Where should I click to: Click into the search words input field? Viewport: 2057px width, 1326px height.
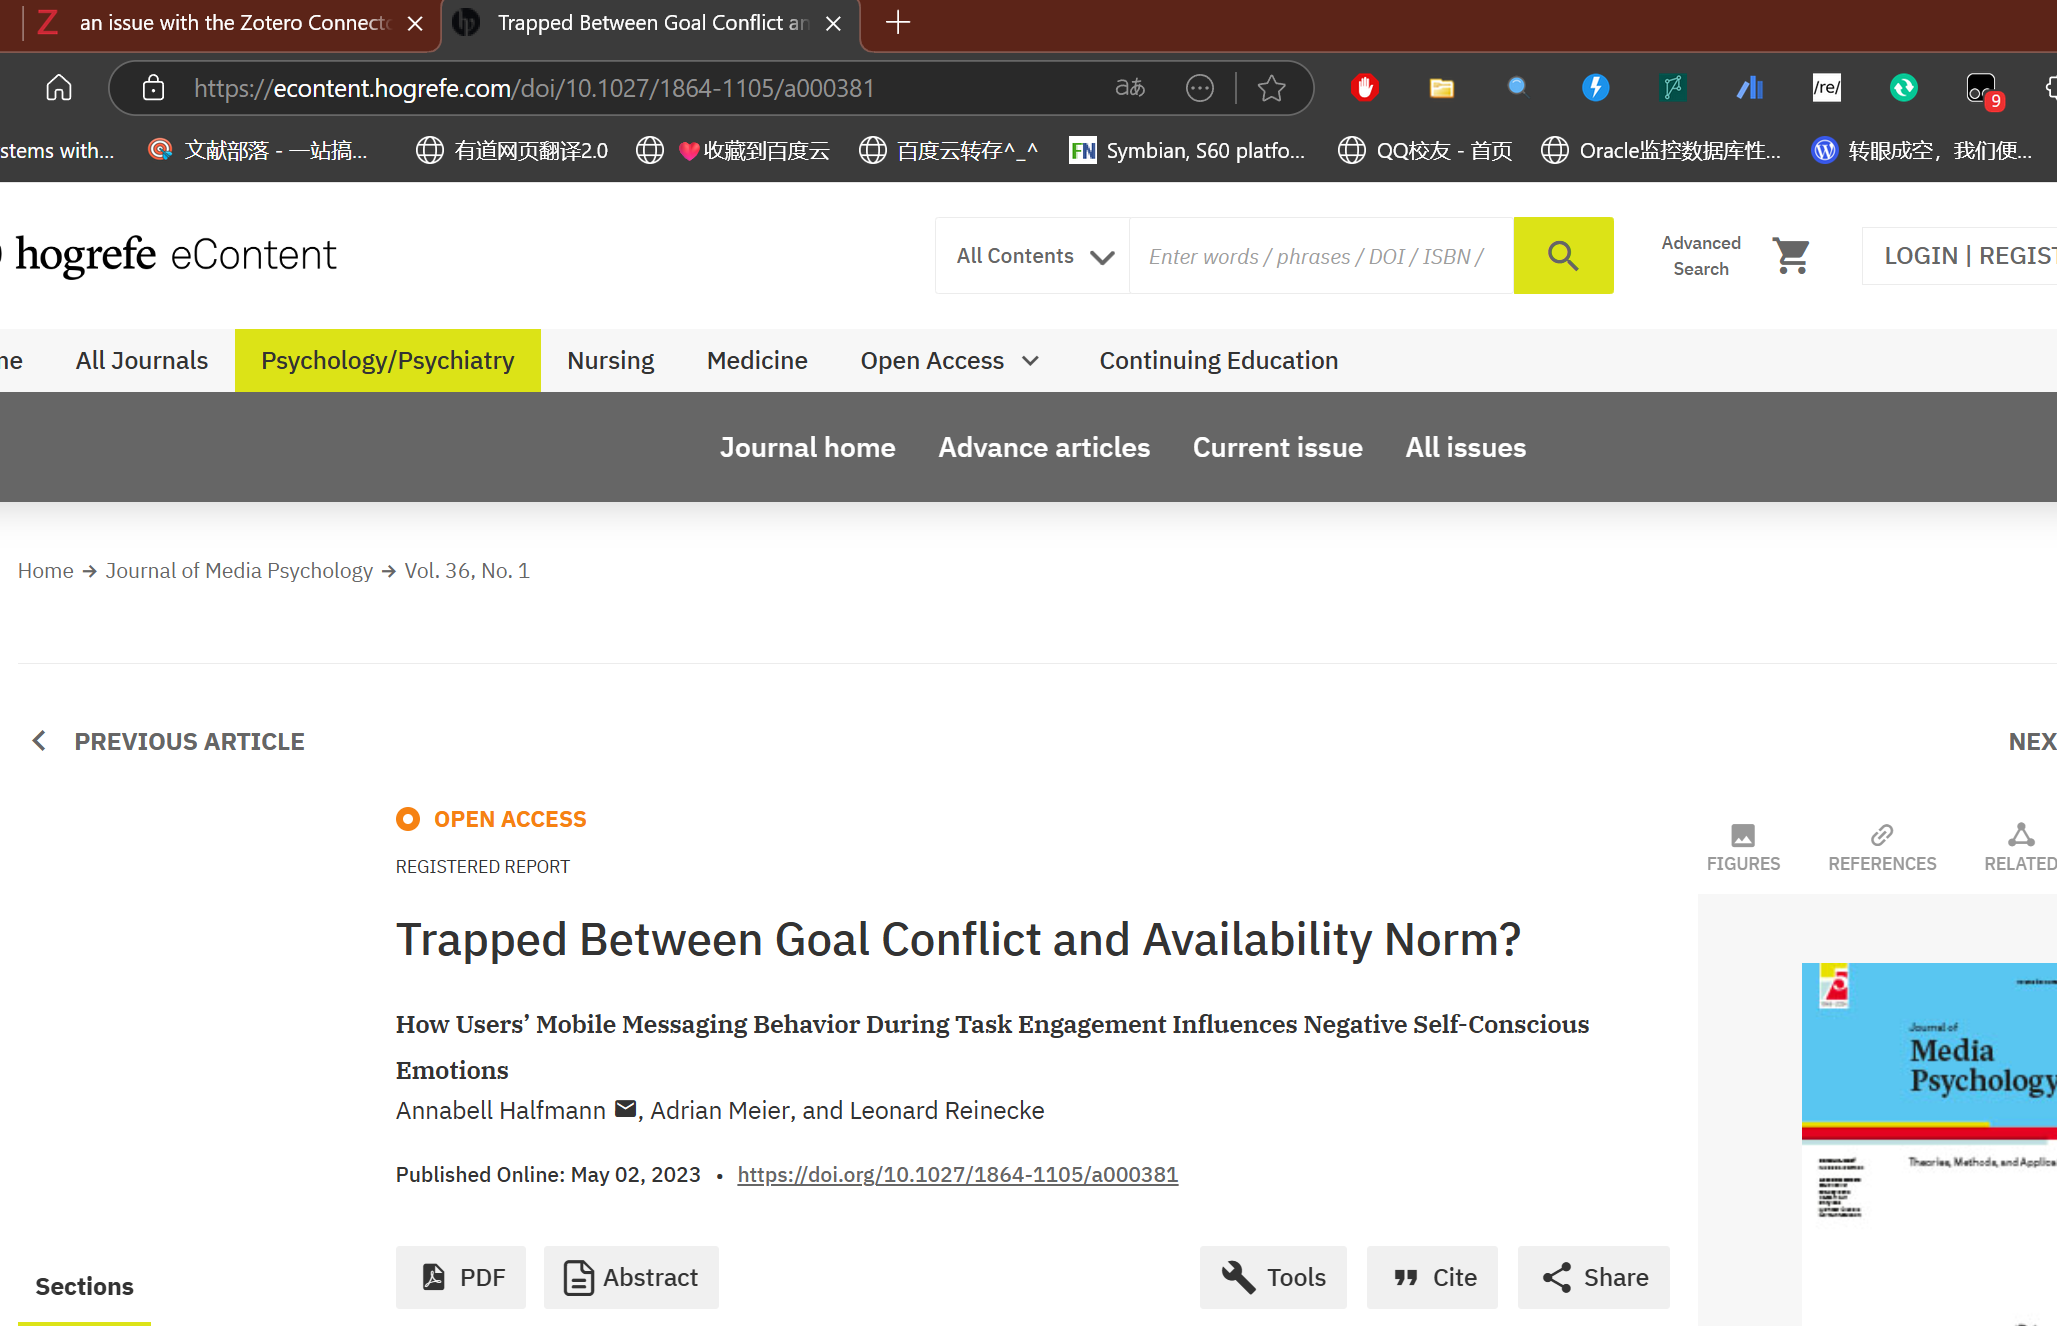tap(1319, 256)
